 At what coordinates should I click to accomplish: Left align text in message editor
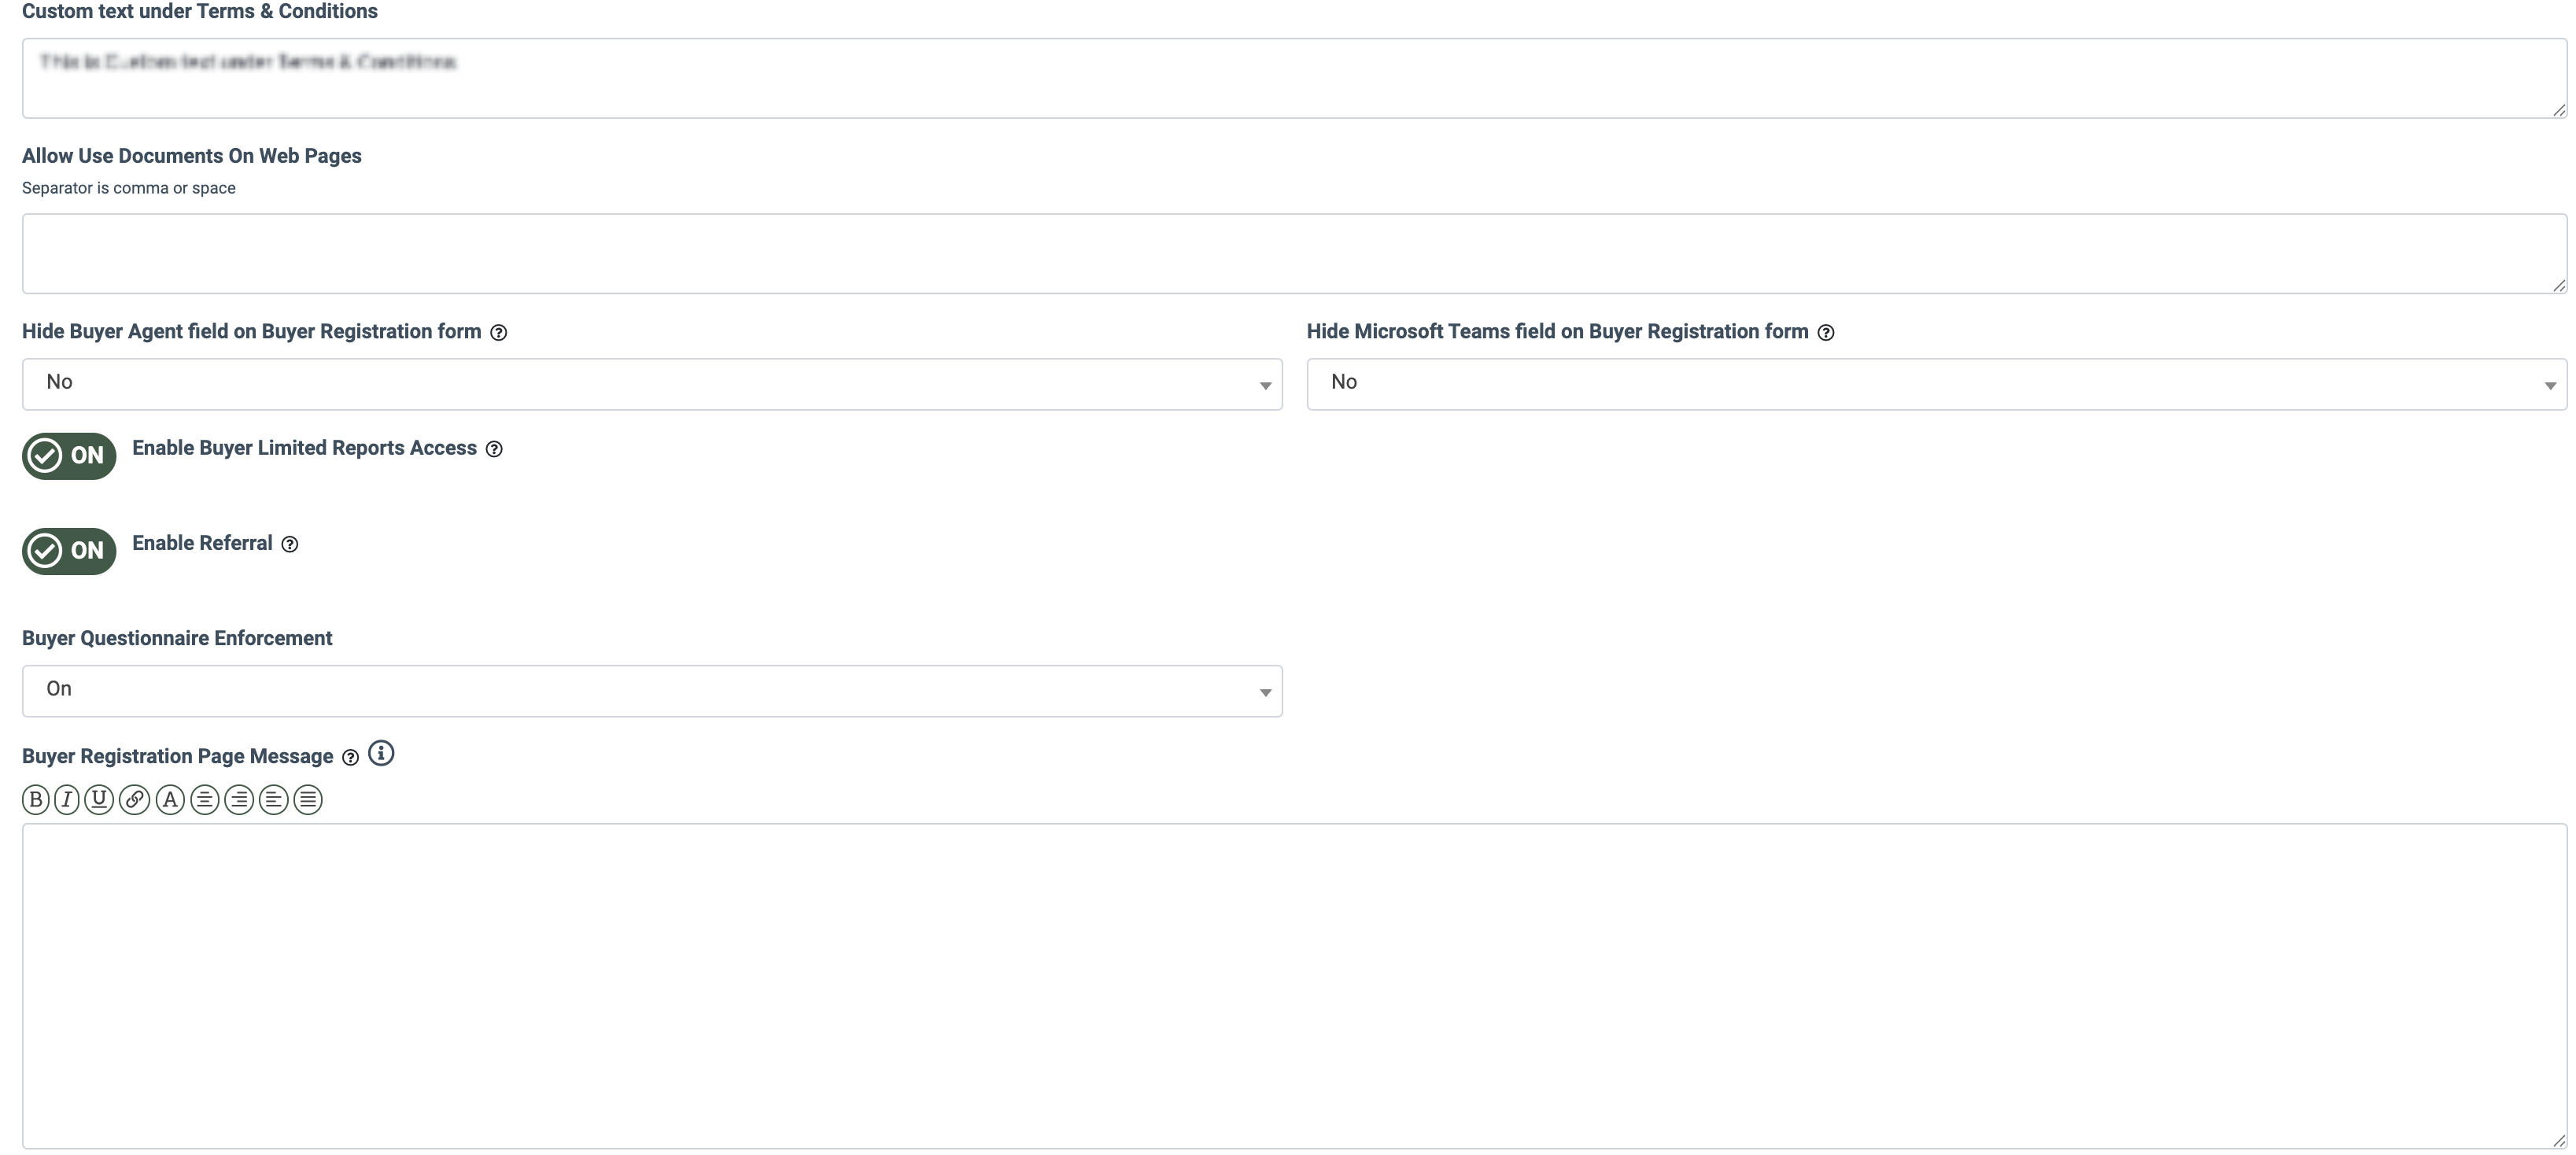[273, 799]
